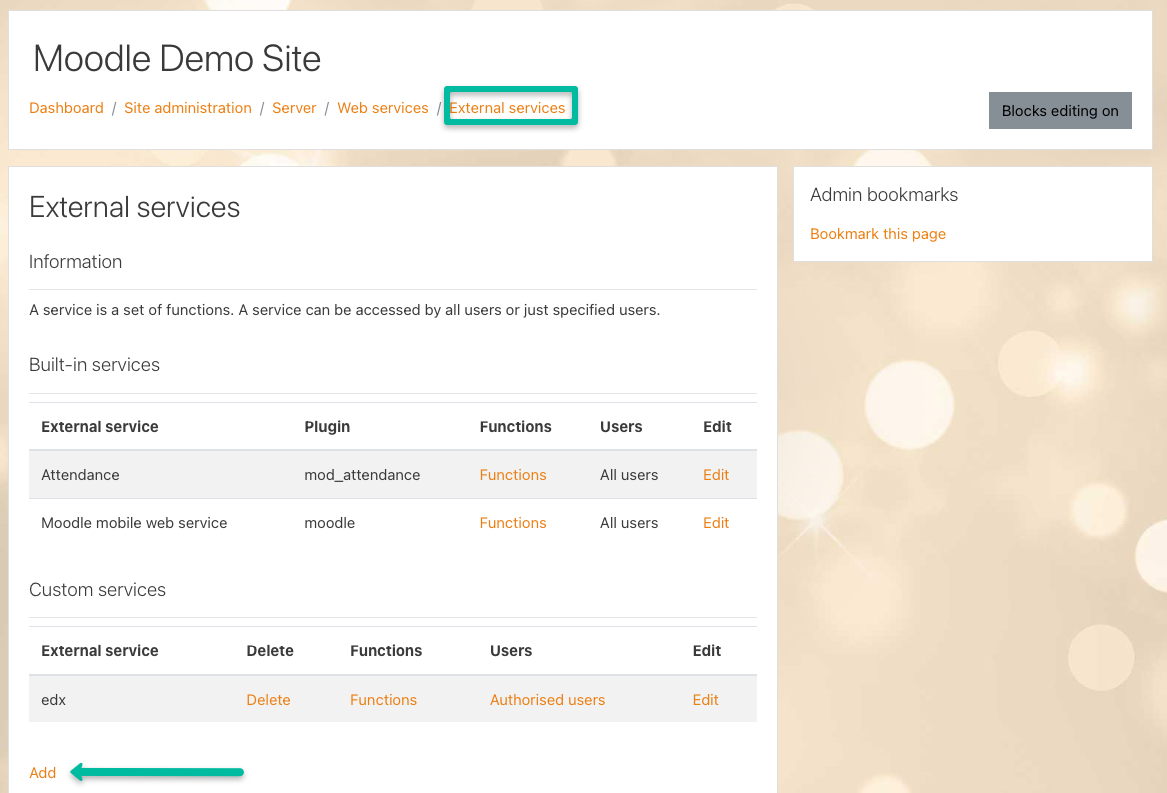Open Authorised users for edx

tap(547, 700)
